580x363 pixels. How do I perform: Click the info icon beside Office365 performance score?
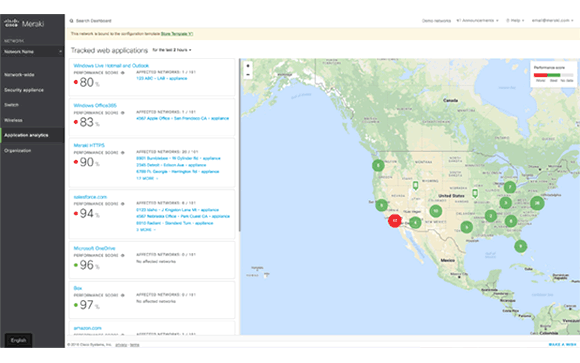(x=123, y=113)
